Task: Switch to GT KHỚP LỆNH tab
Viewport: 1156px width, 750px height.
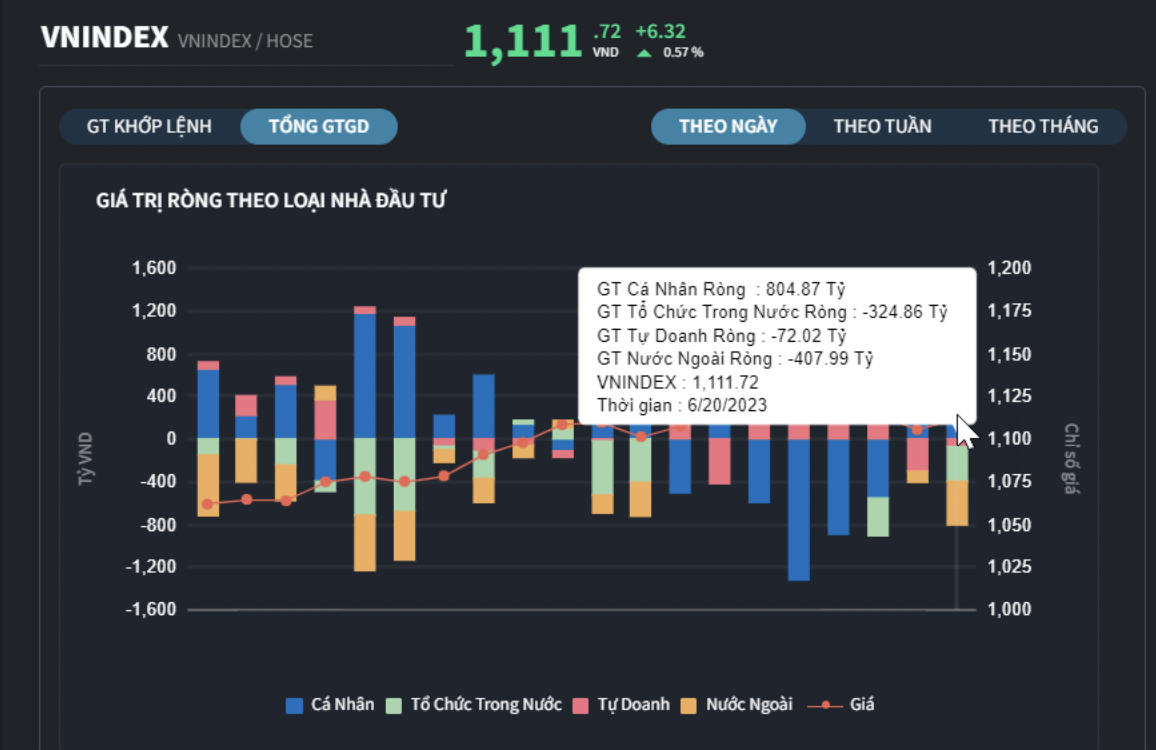Action: click(149, 126)
